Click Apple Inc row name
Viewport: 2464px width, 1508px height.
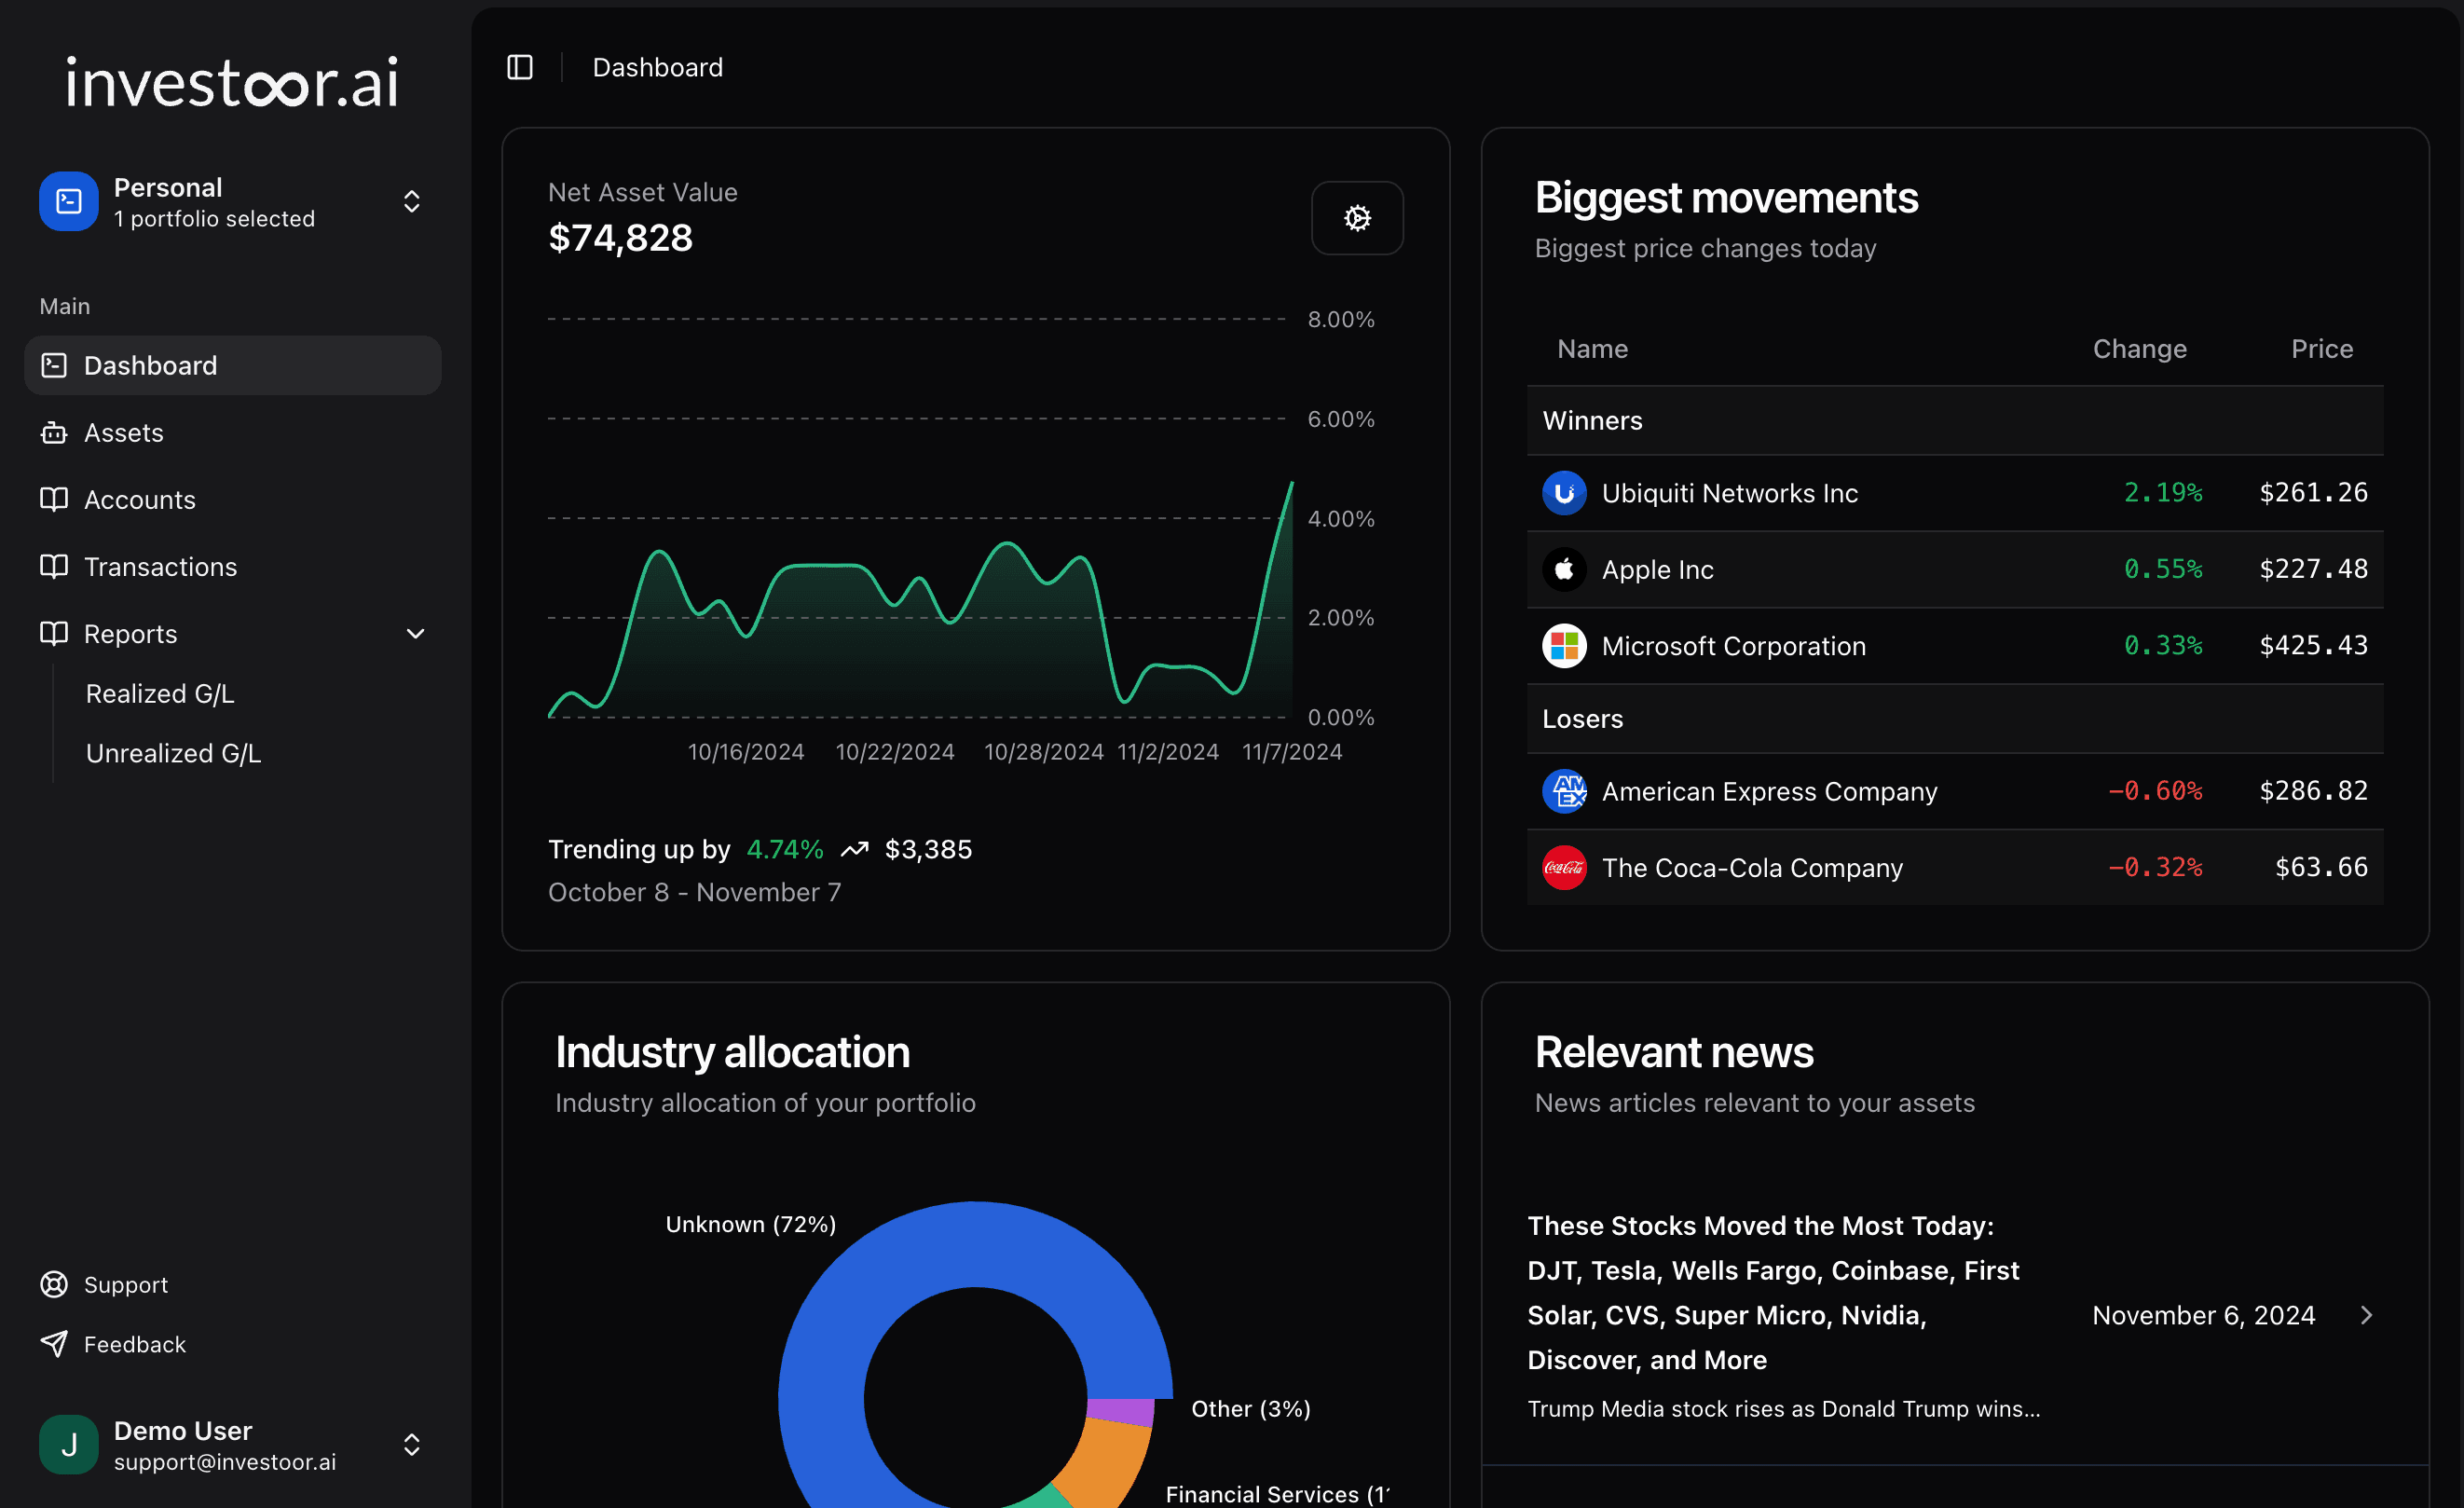(1658, 569)
